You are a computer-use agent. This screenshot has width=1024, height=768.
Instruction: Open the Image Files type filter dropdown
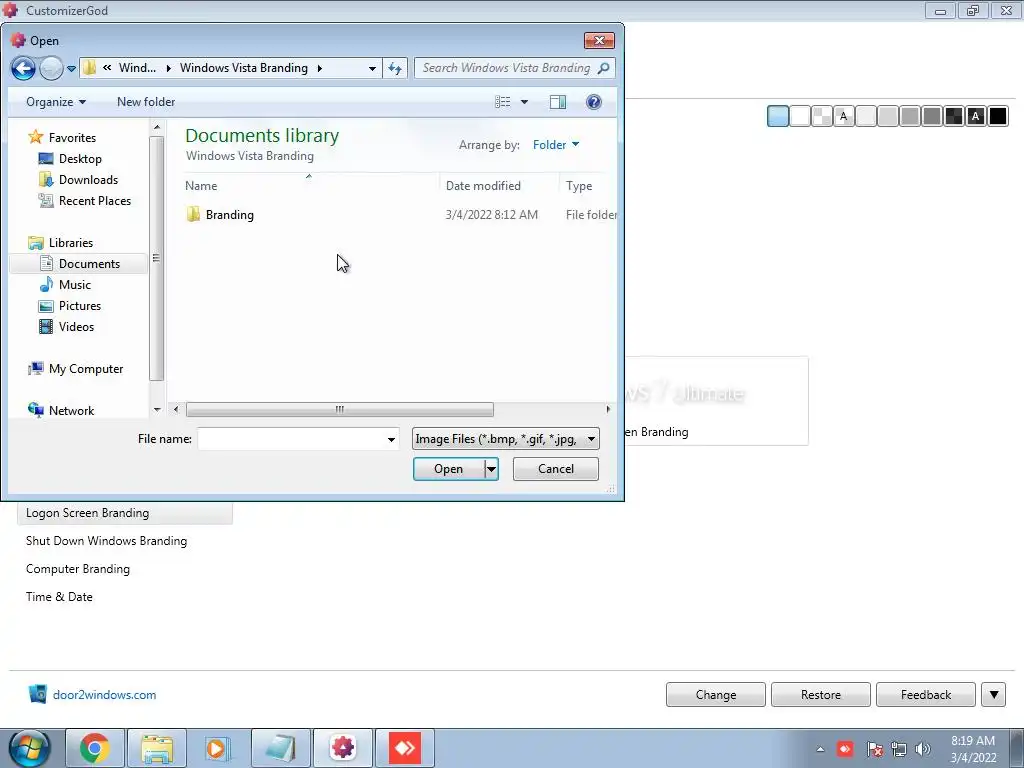pos(505,439)
